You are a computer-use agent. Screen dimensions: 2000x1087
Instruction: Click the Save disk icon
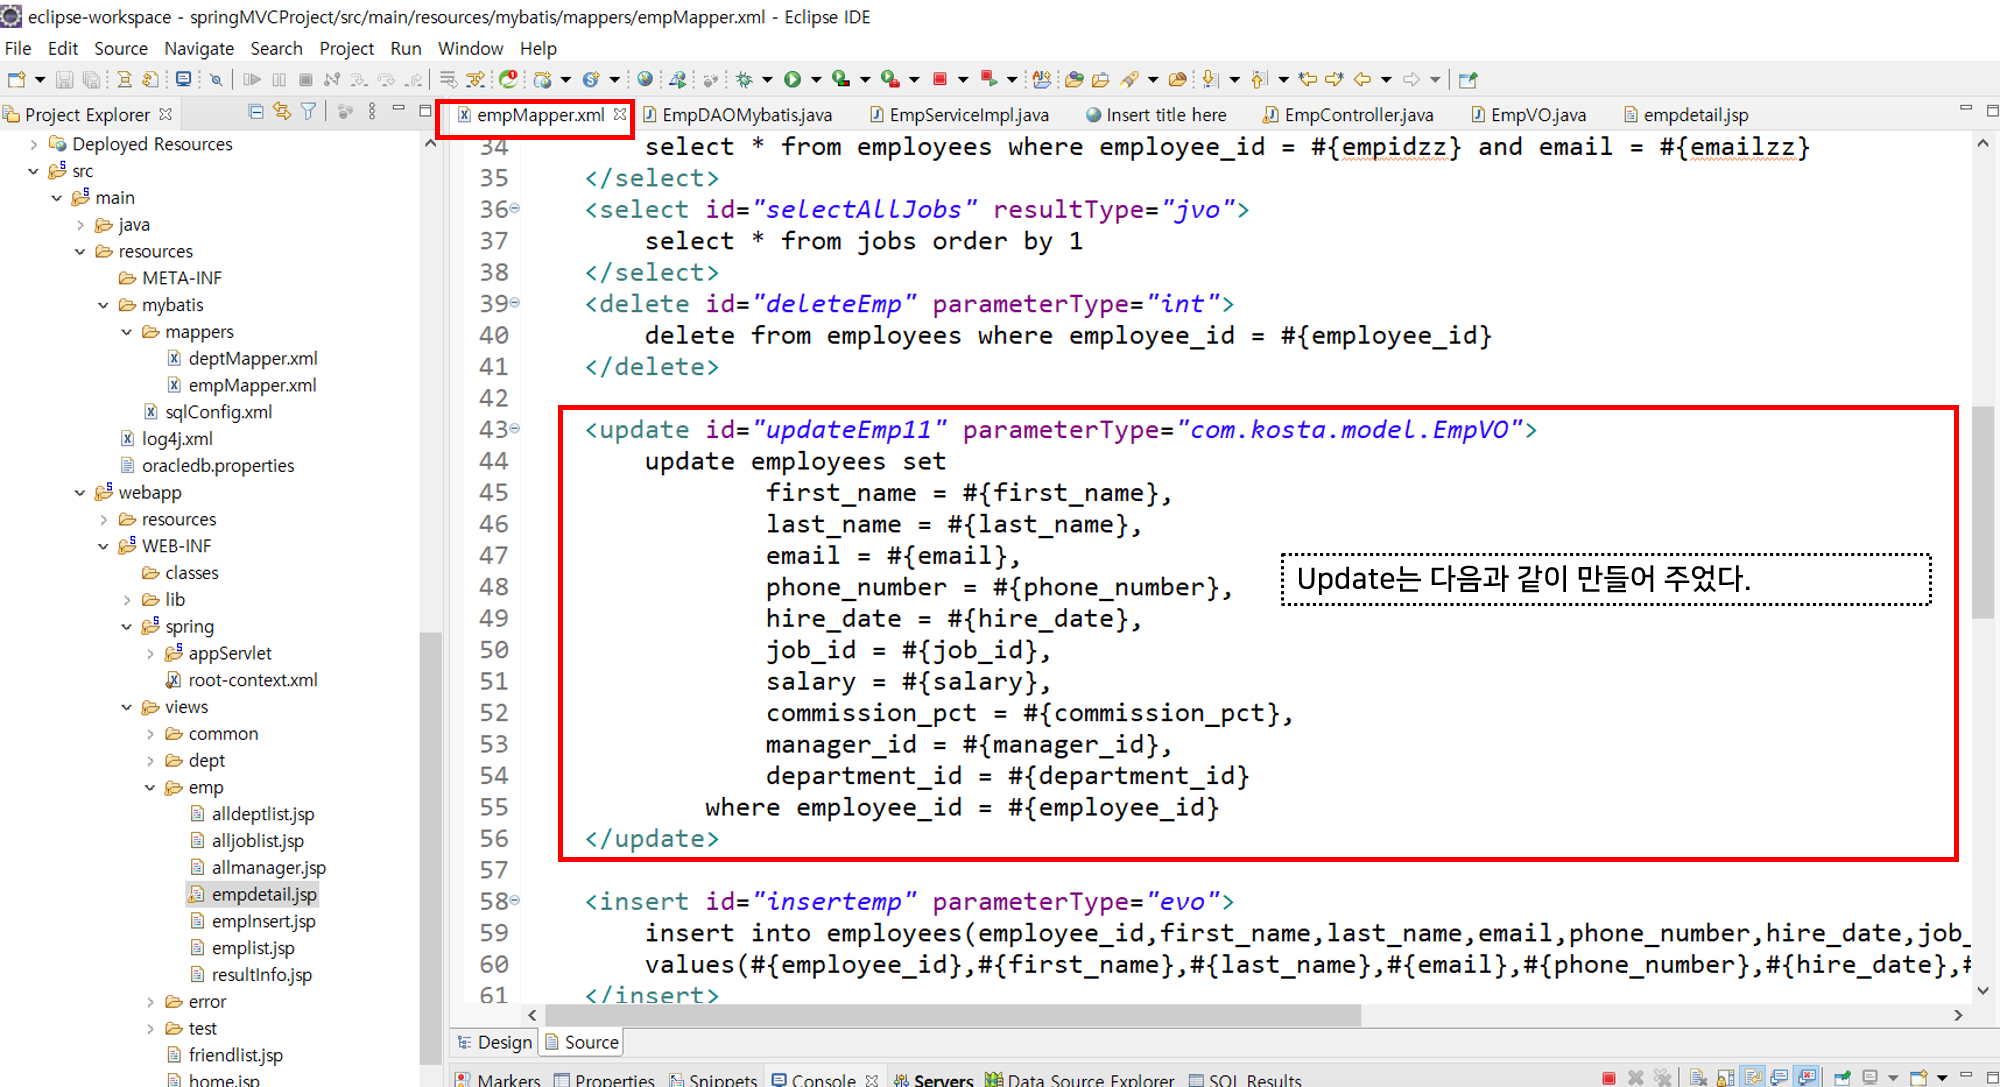coord(64,79)
